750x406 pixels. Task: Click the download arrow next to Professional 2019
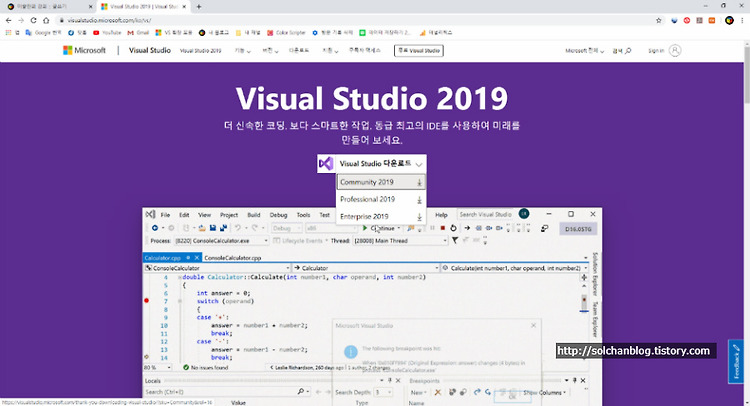(x=419, y=200)
